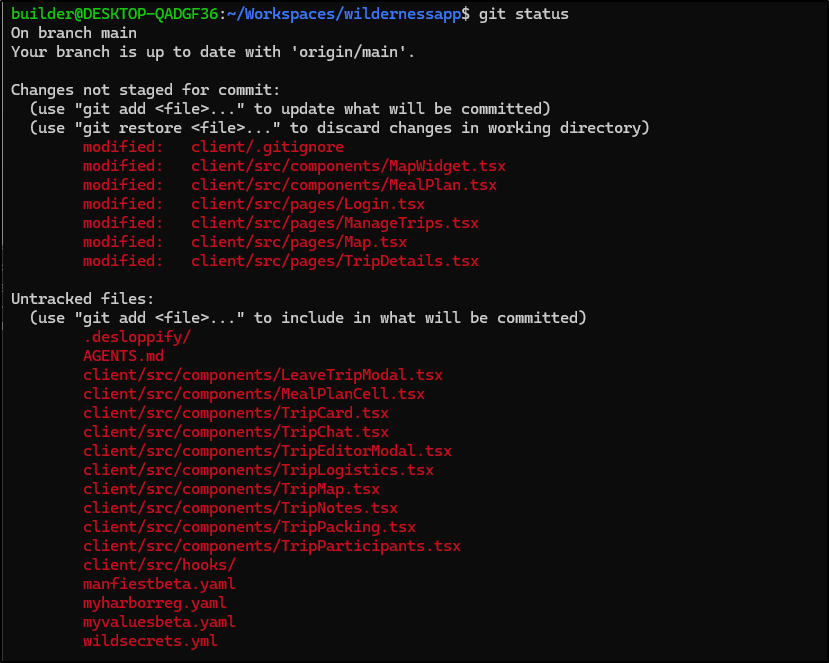Click the TripDetails.tsx file path

click(335, 261)
